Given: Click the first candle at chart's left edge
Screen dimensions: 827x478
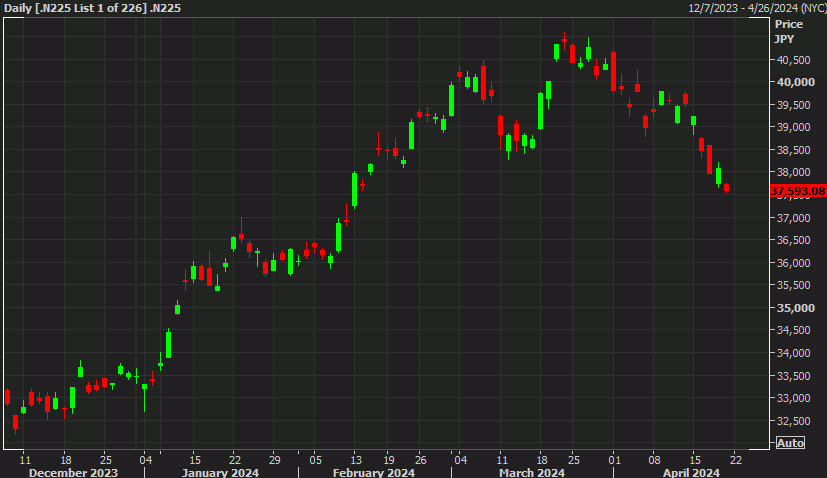Looking at the screenshot, I should [x=7, y=396].
